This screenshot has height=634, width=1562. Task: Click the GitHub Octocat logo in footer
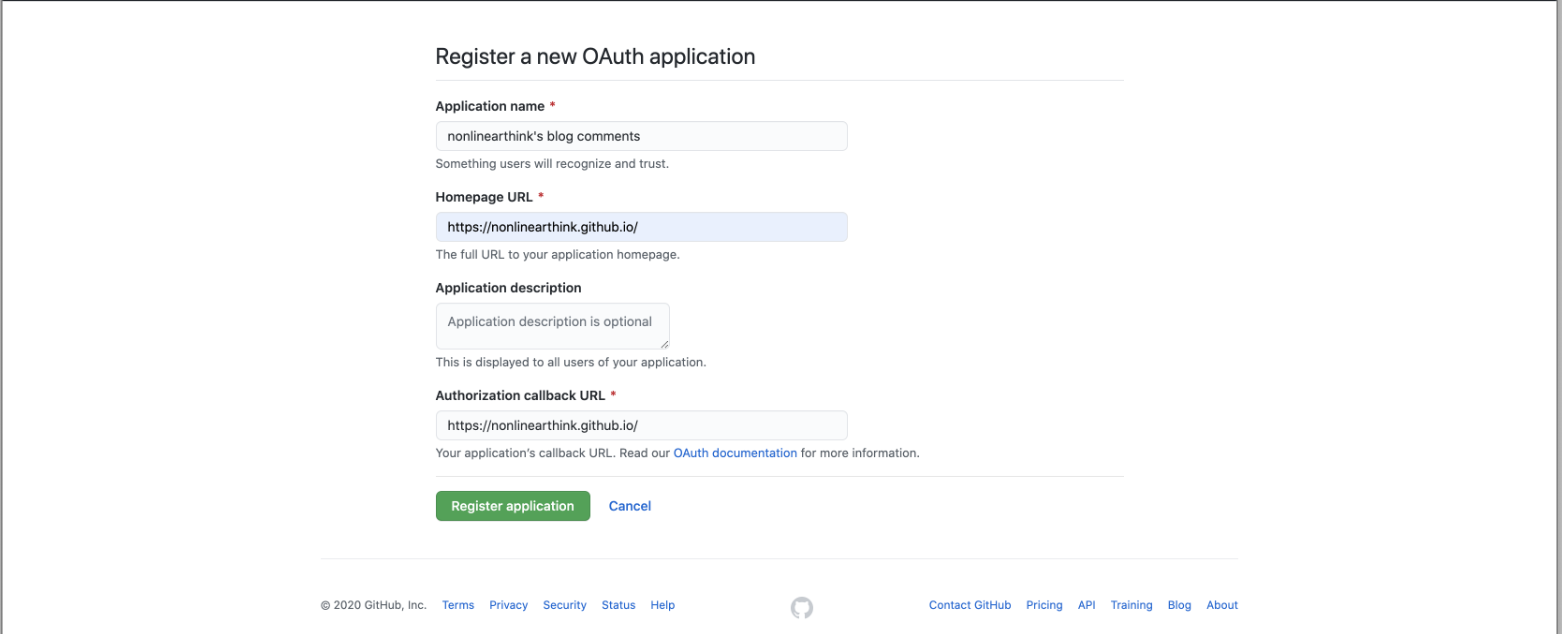click(x=801, y=607)
